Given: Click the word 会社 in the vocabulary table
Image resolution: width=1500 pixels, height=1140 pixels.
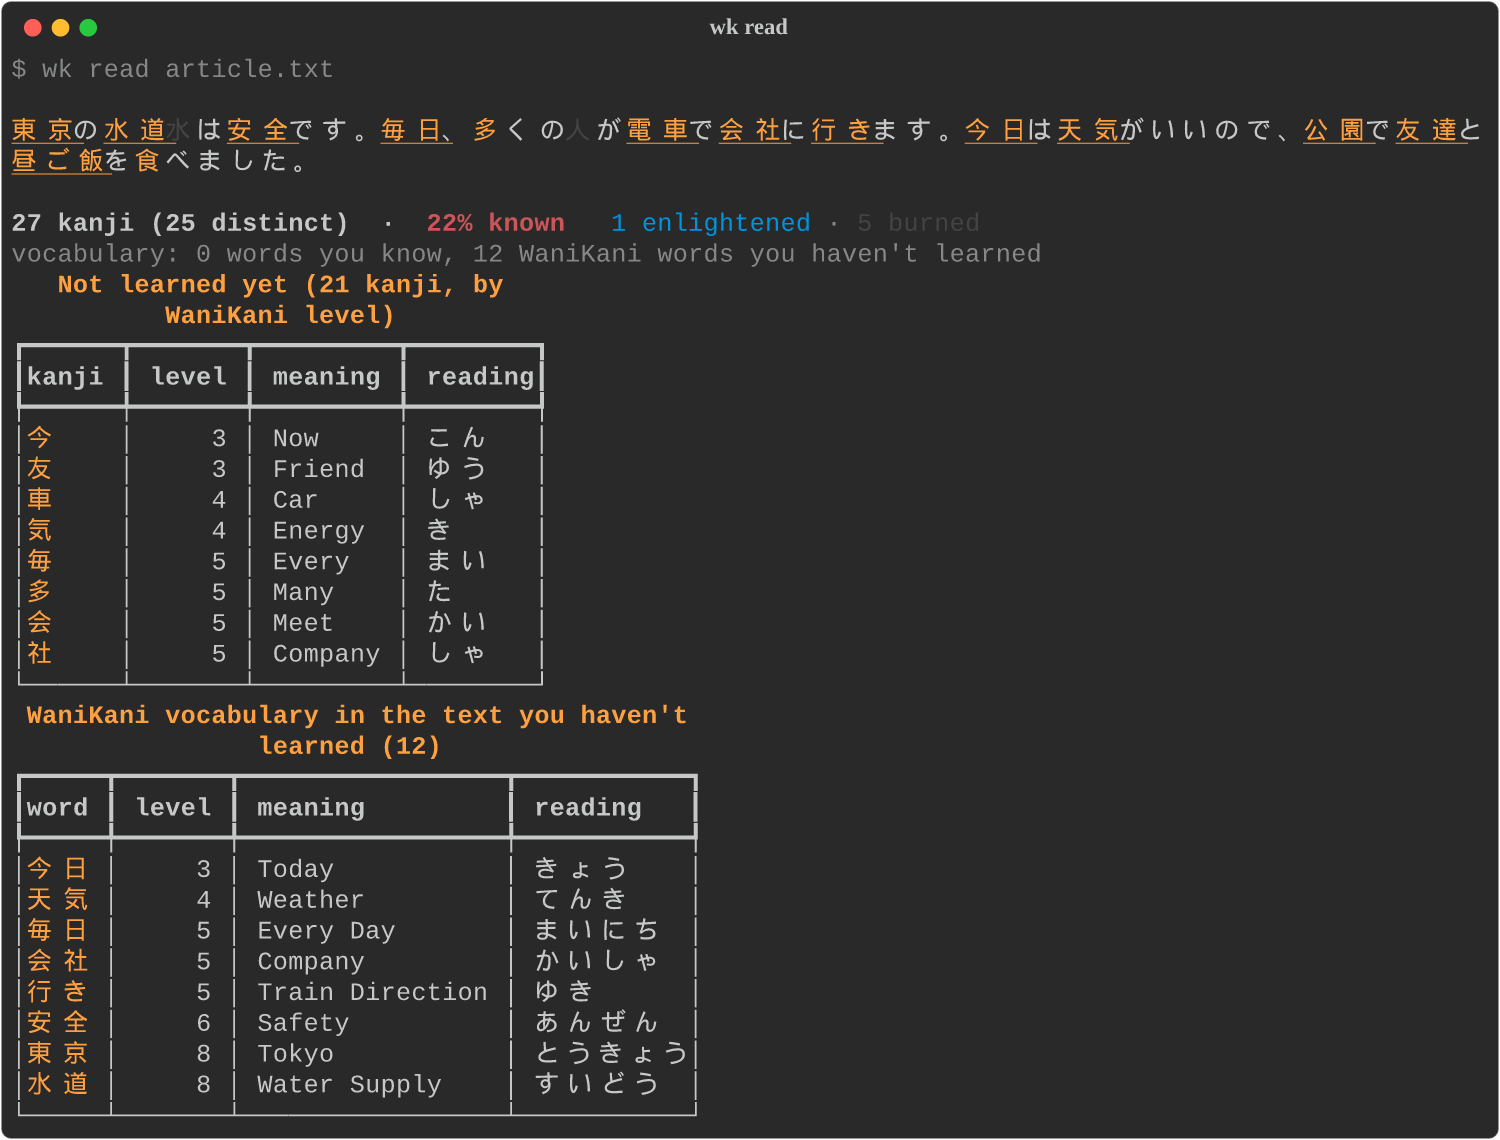Looking at the screenshot, I should [57, 961].
